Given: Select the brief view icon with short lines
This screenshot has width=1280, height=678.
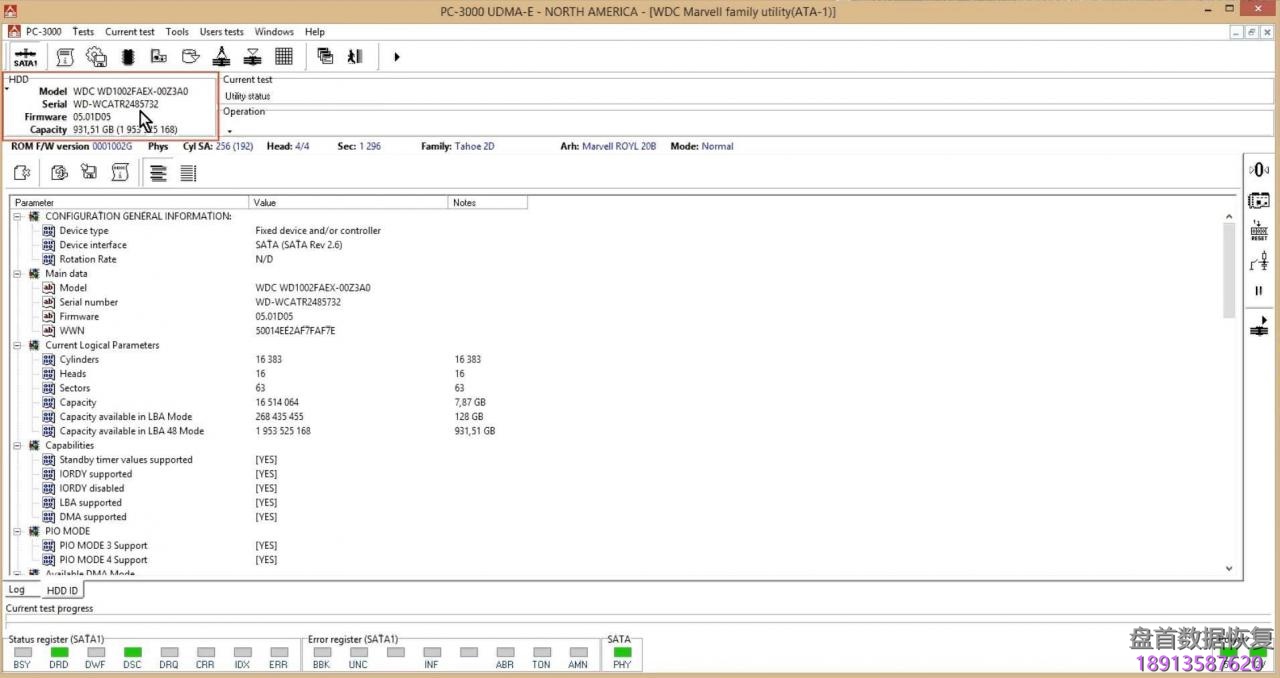Looking at the screenshot, I should pyautogui.click(x=158, y=172).
